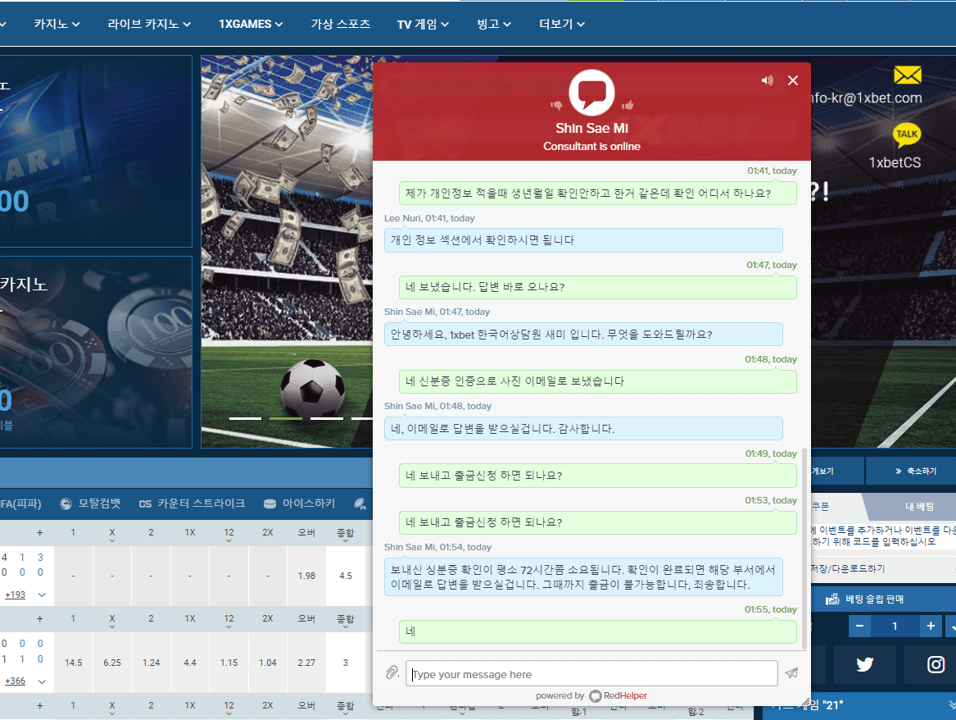Open the 1XGAMES dropdown menu
Image resolution: width=956 pixels, height=720 pixels.
point(251,24)
